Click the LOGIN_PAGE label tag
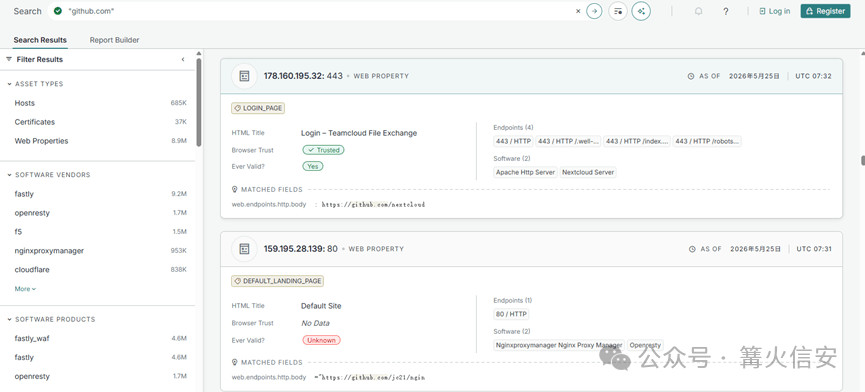This screenshot has height=392, width=865. point(258,109)
